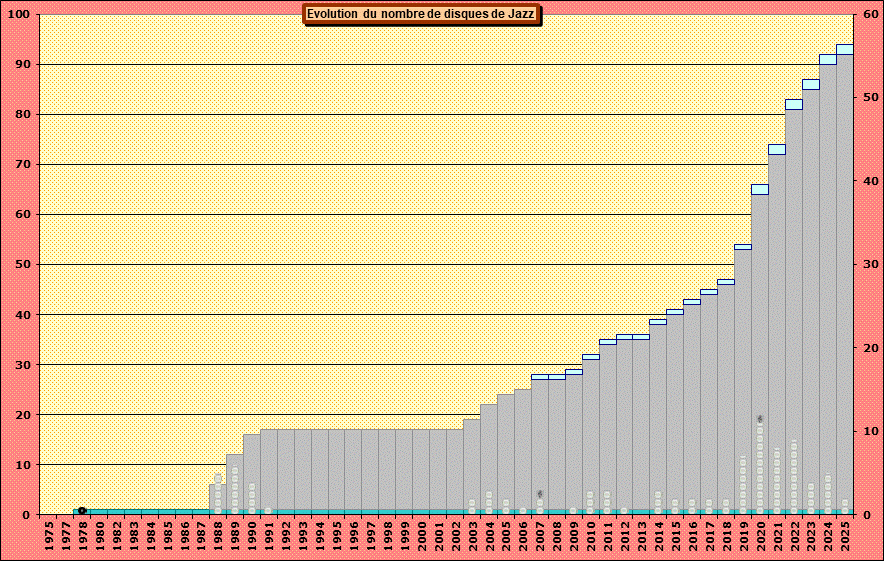Select the x-axis year label 1990
The image size is (884, 561).
click(x=252, y=535)
